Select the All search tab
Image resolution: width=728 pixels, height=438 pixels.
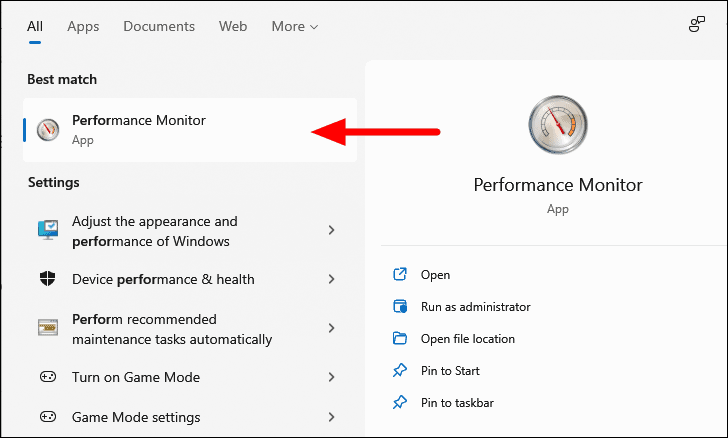[x=35, y=26]
